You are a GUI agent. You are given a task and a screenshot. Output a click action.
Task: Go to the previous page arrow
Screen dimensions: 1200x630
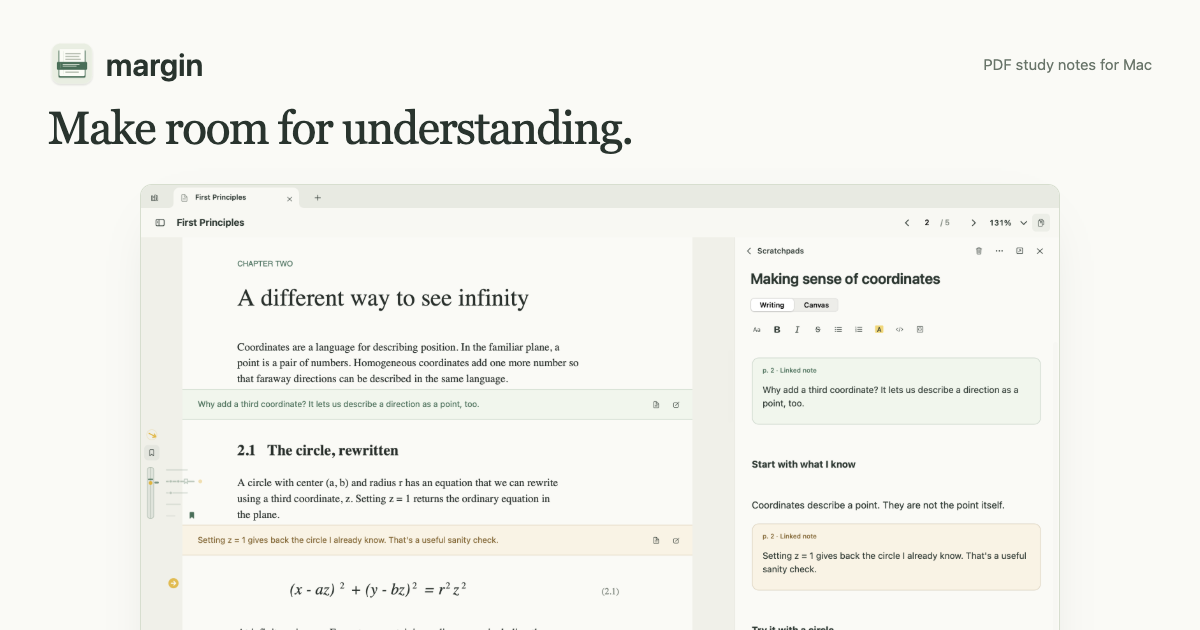tap(907, 223)
